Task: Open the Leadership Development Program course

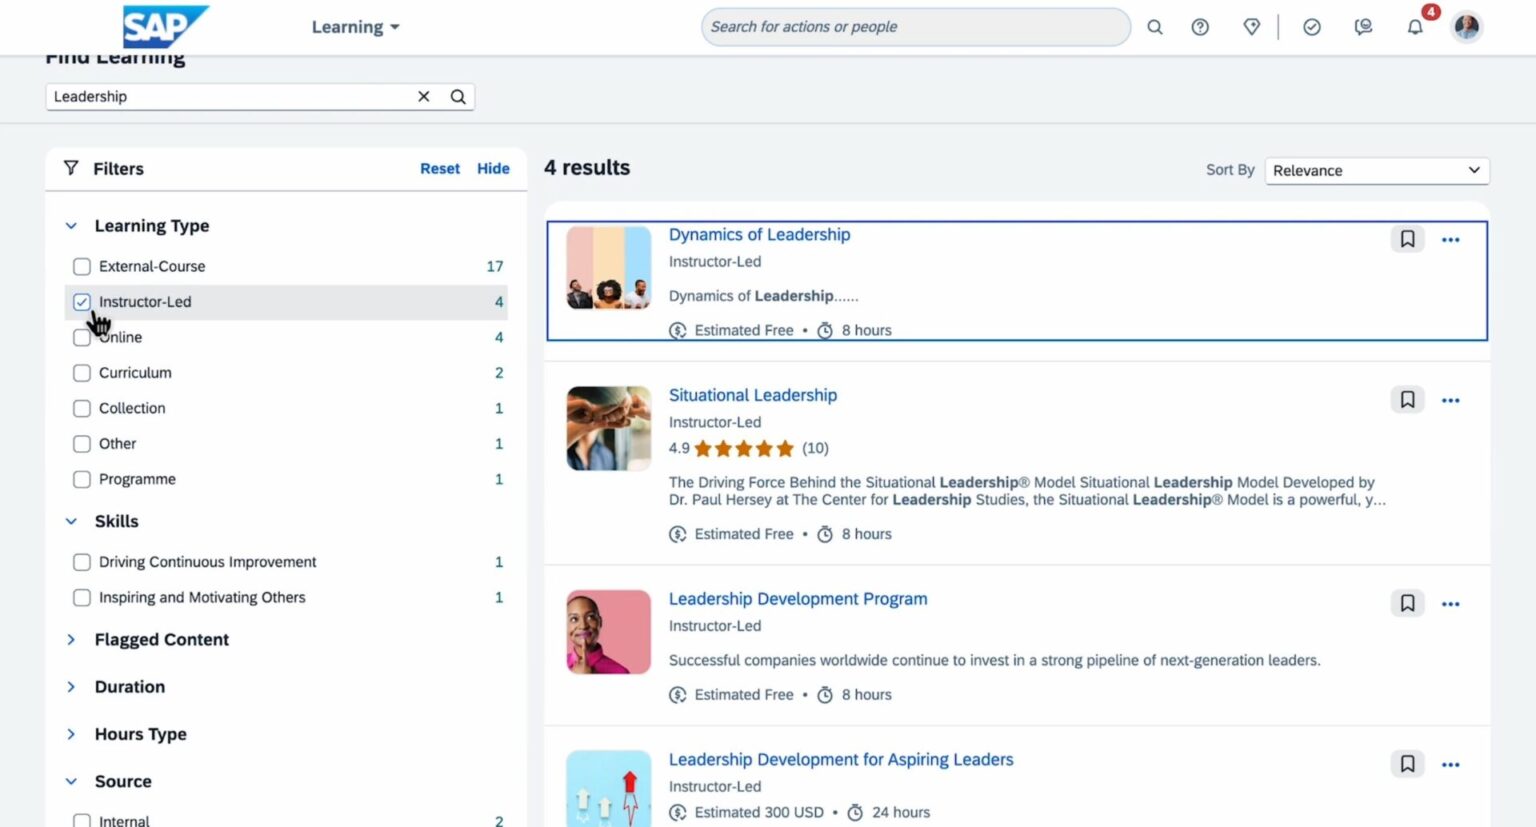Action: (797, 598)
